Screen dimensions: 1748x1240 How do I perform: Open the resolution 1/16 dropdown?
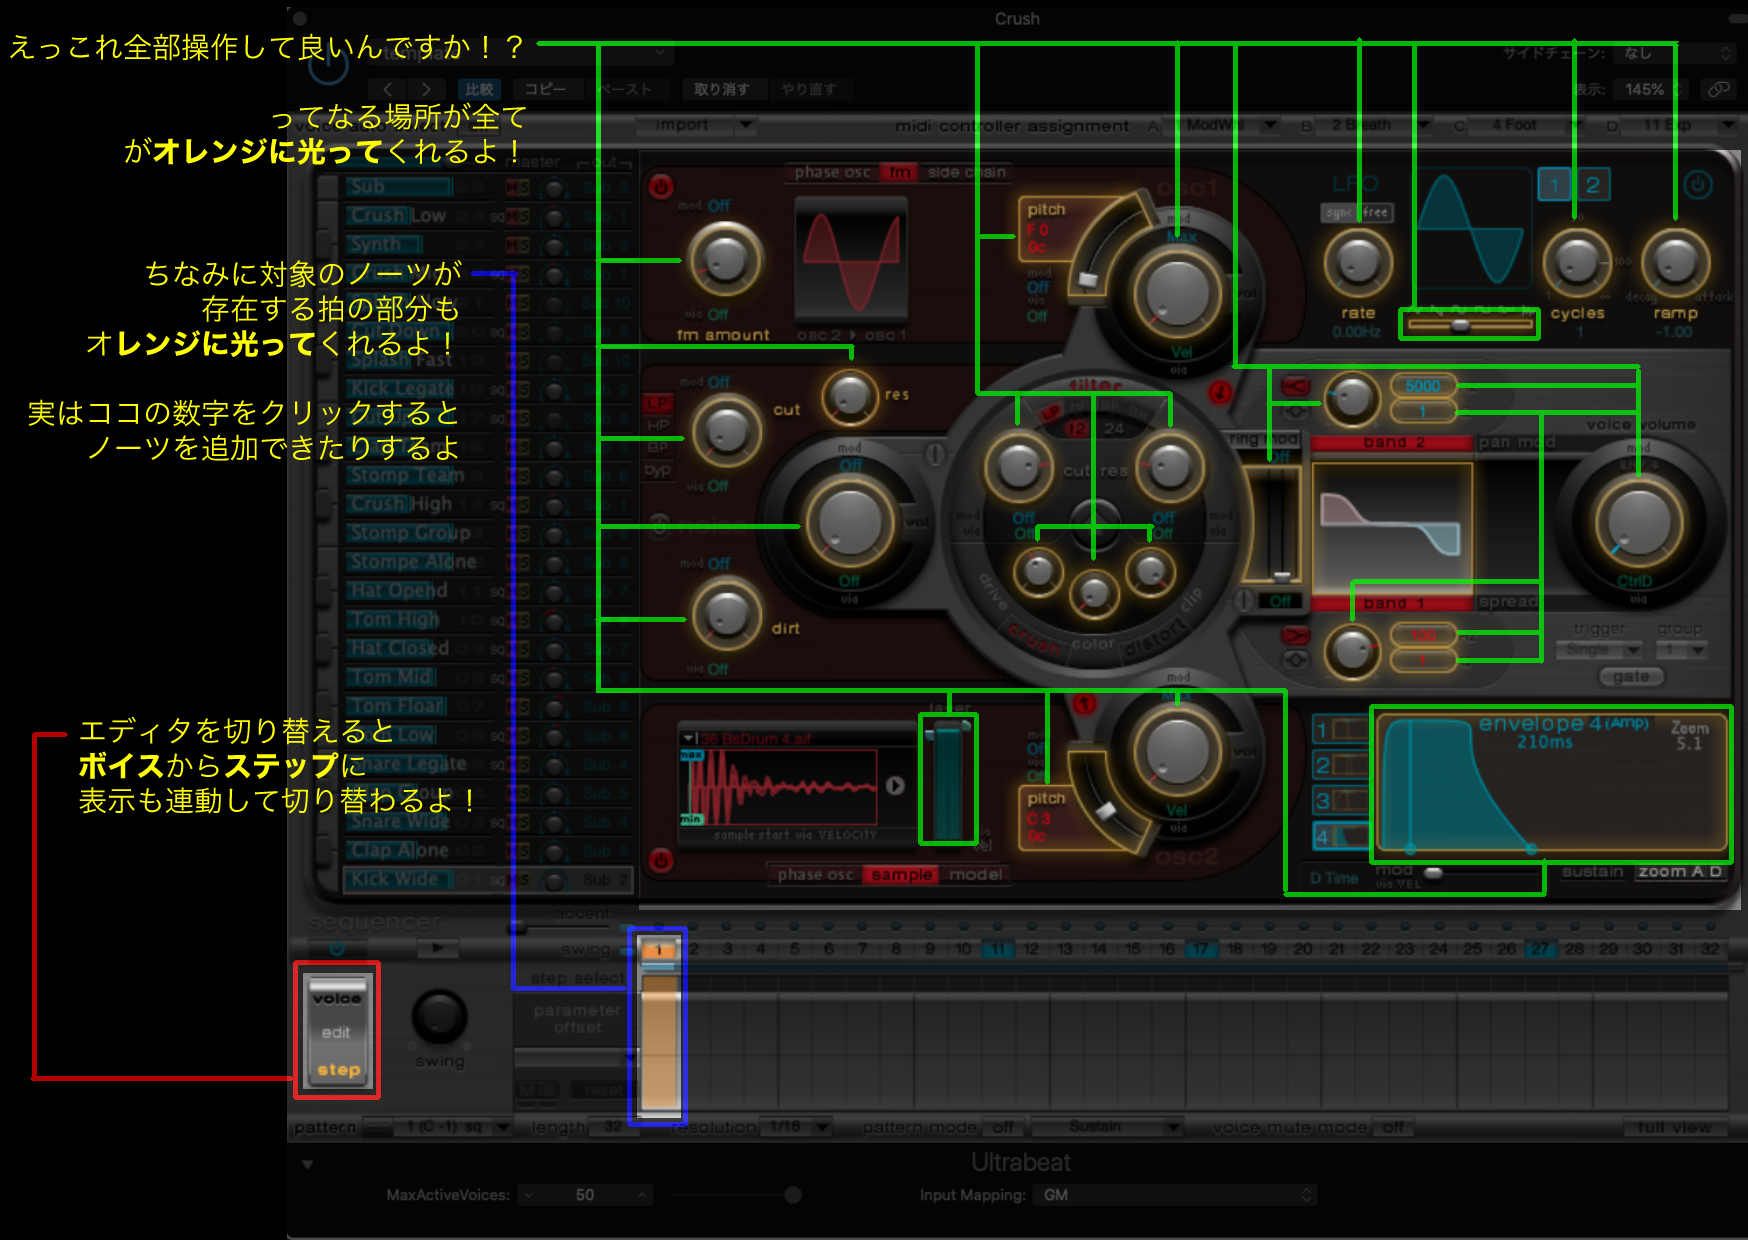click(795, 1127)
